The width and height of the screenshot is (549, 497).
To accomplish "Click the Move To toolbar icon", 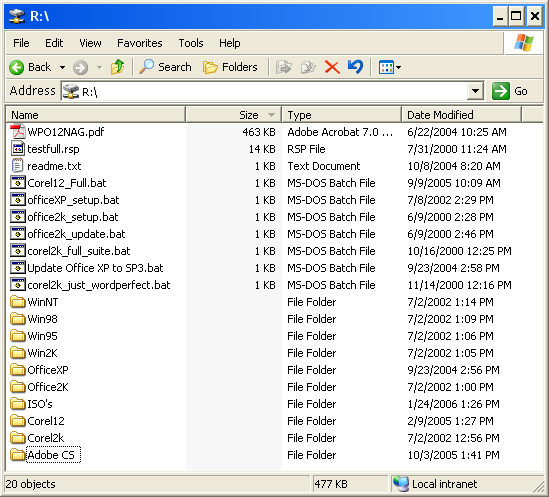I will pyautogui.click(x=284, y=67).
